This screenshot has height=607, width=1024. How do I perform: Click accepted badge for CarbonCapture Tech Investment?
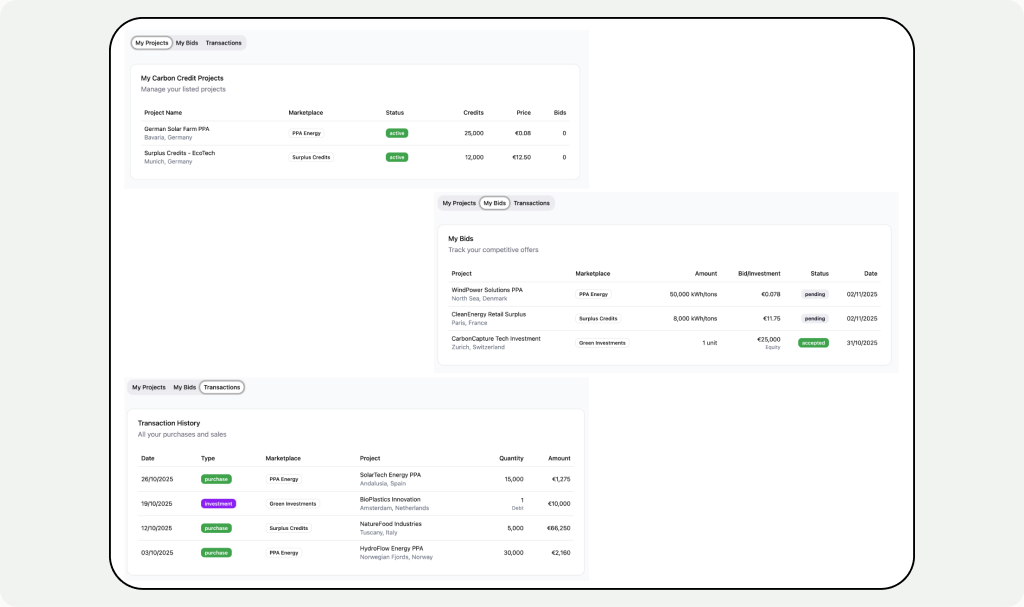coord(813,343)
